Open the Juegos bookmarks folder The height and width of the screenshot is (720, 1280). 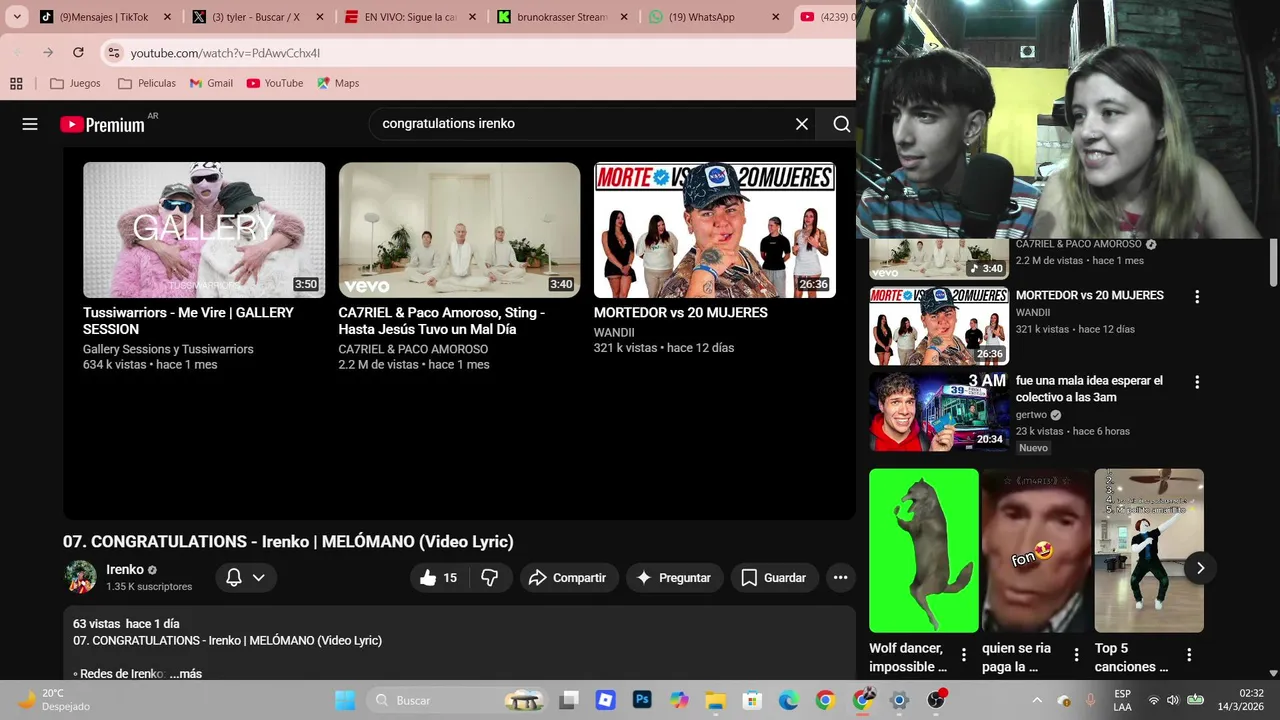click(75, 83)
